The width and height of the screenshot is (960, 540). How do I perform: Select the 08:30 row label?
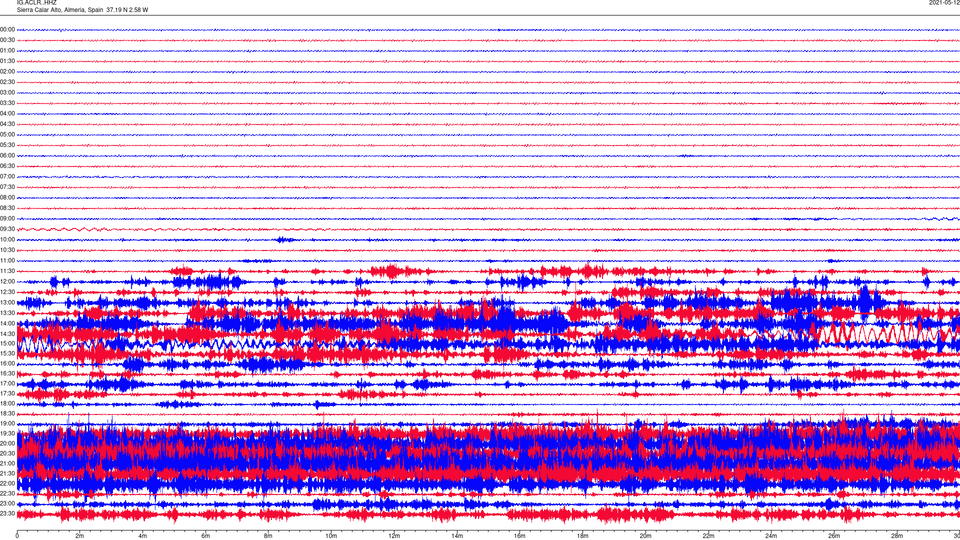(7, 208)
